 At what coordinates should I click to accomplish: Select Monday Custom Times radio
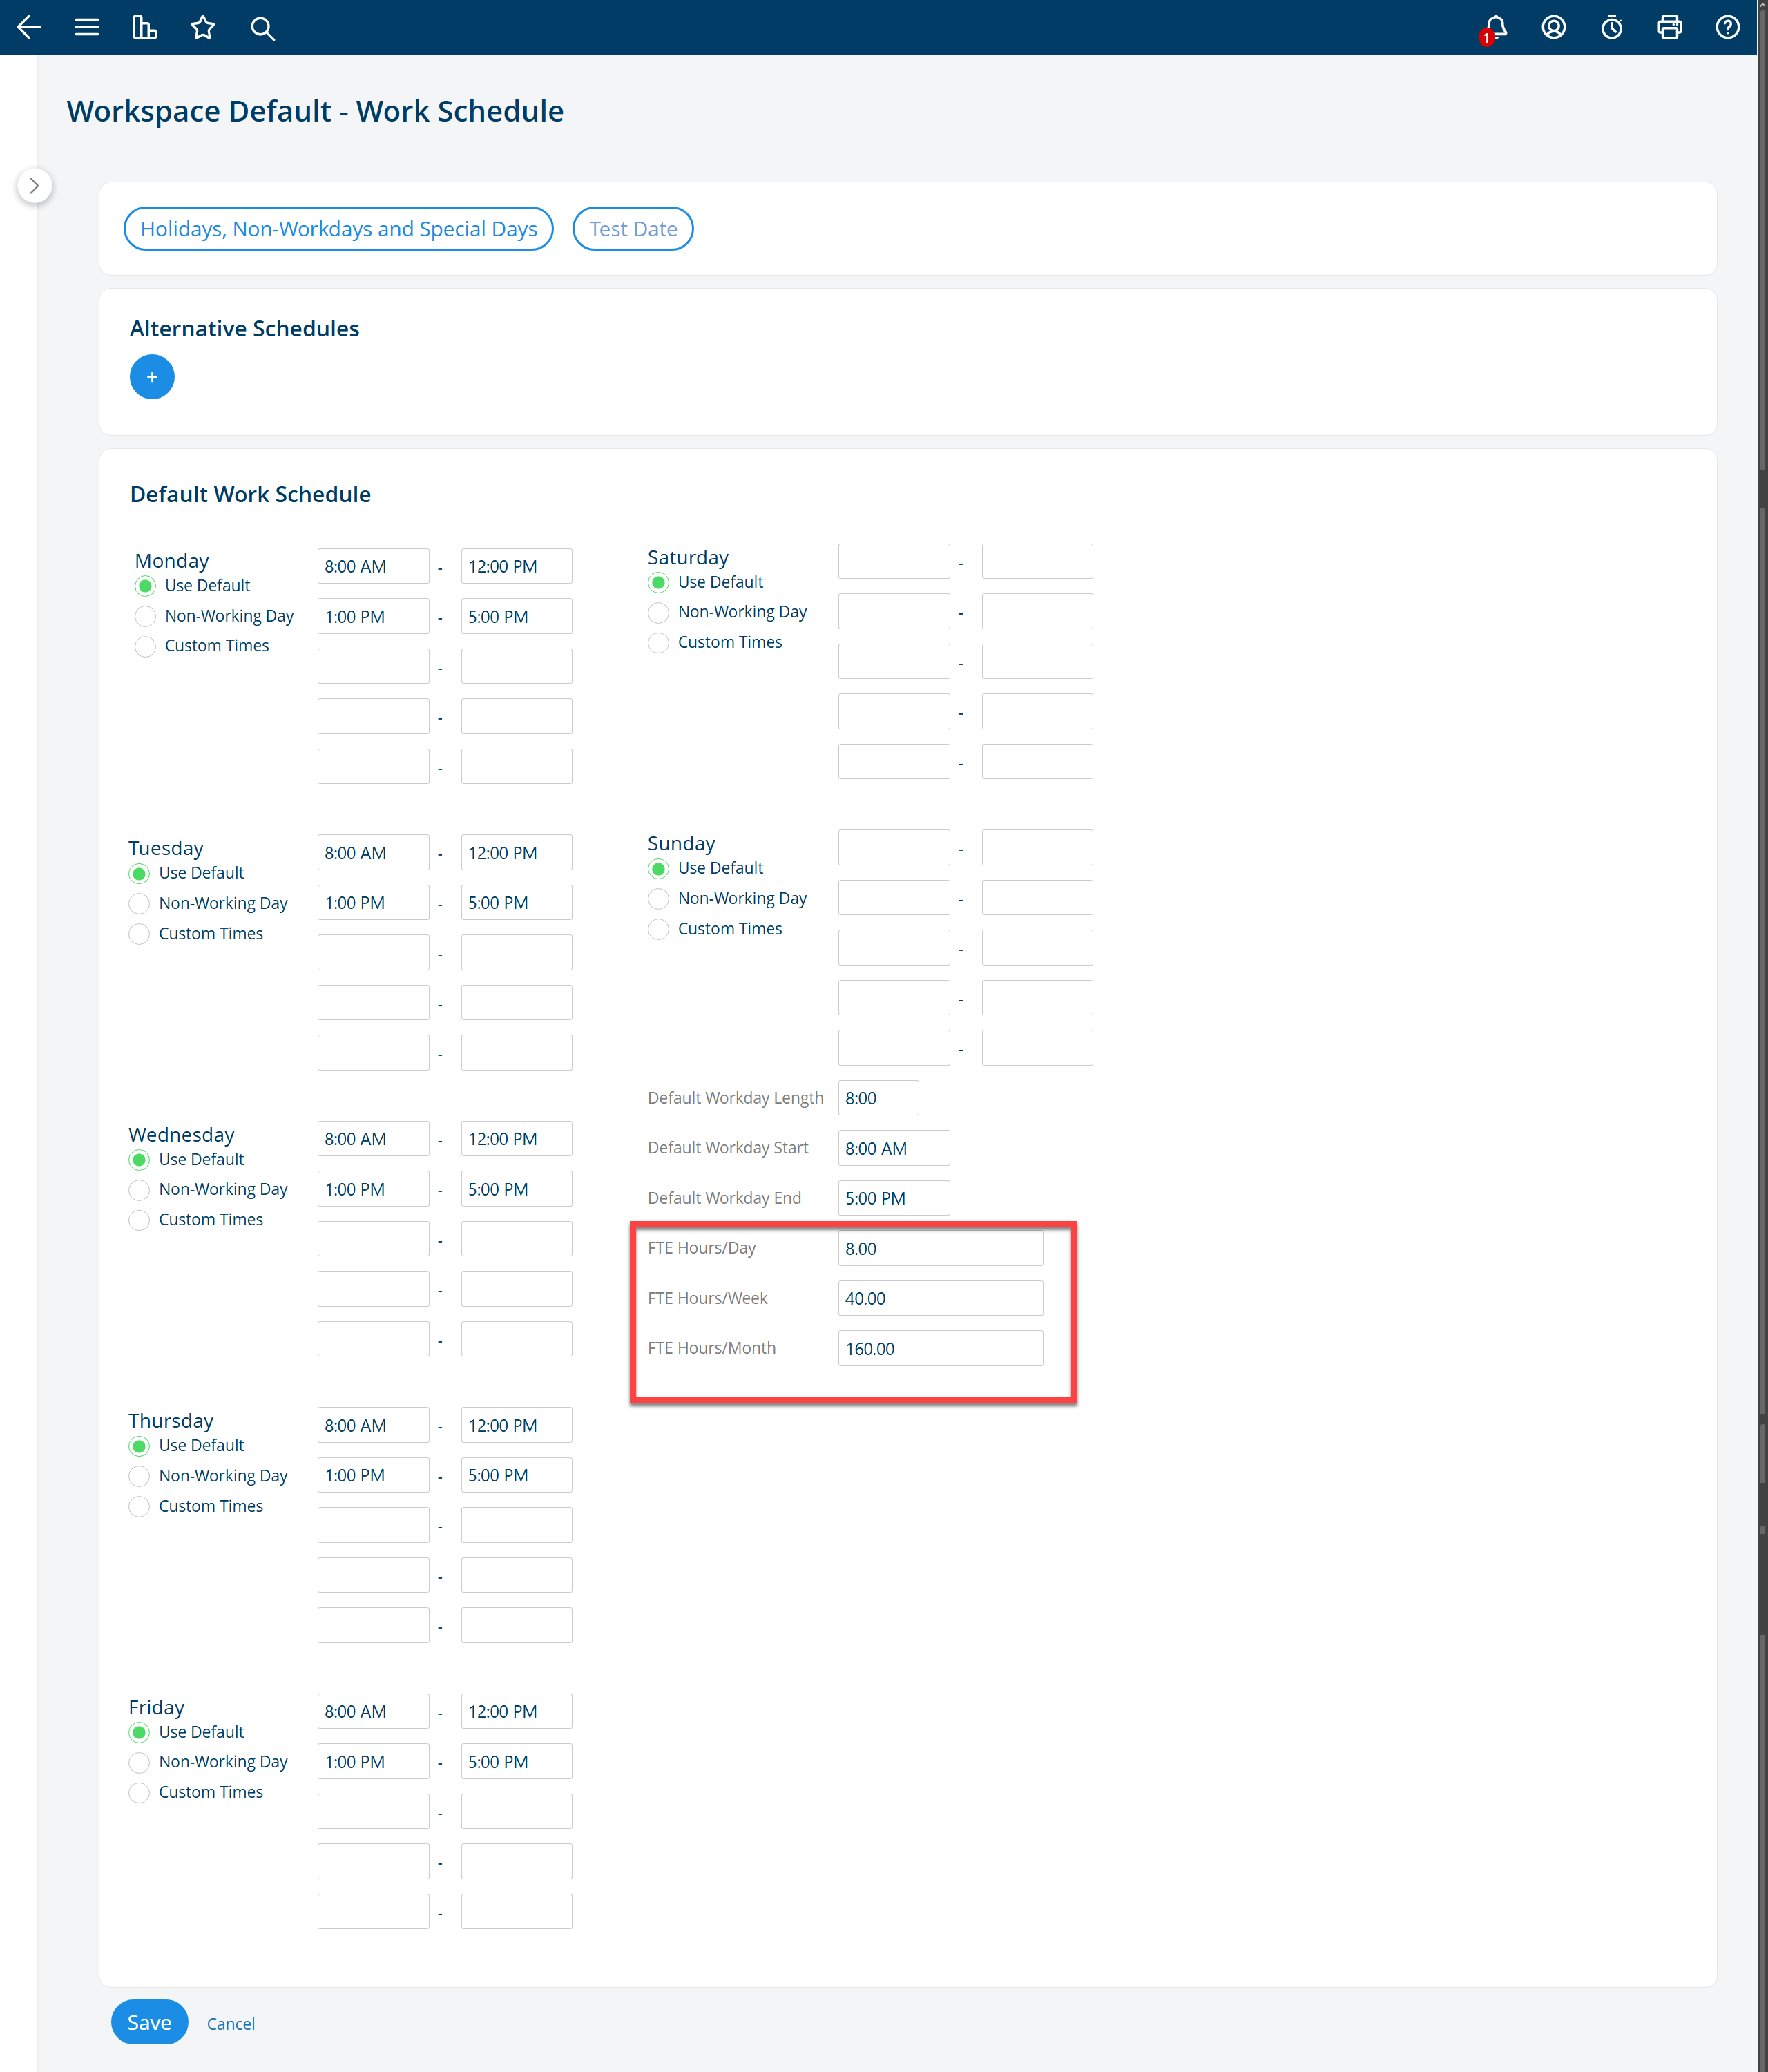pos(145,646)
